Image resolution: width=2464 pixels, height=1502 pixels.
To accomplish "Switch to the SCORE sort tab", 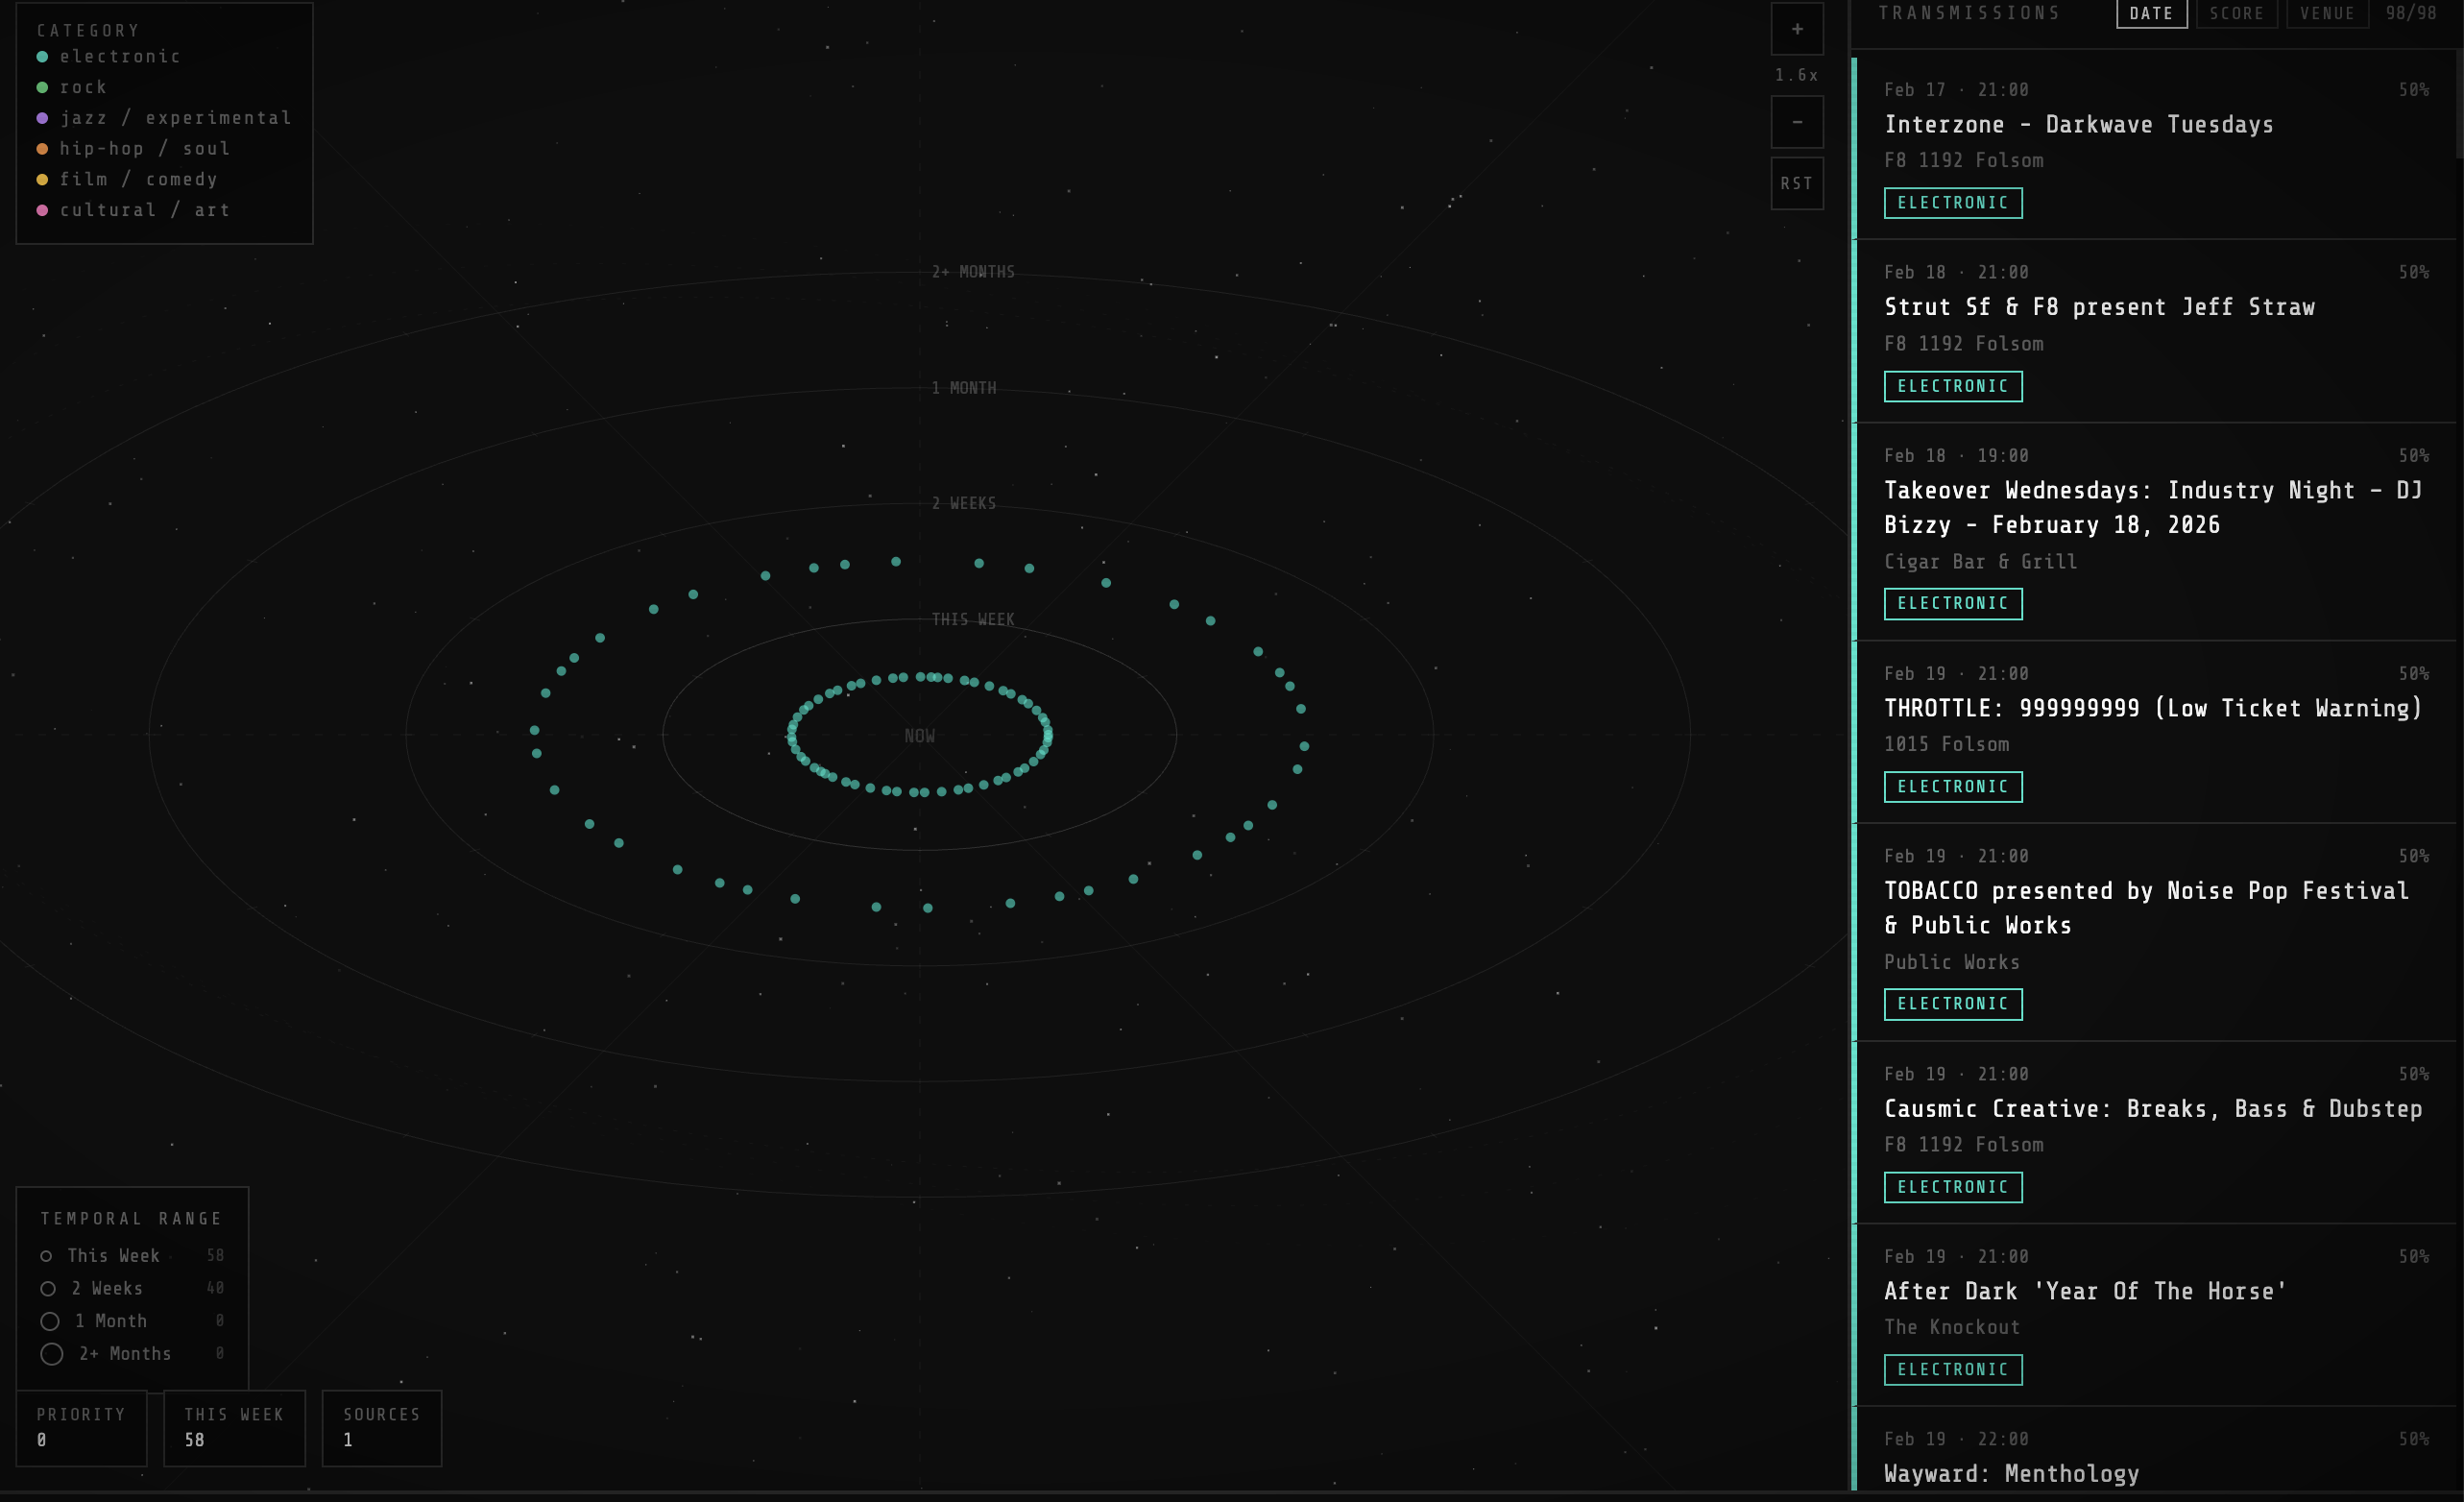I will pyautogui.click(x=2237, y=13).
